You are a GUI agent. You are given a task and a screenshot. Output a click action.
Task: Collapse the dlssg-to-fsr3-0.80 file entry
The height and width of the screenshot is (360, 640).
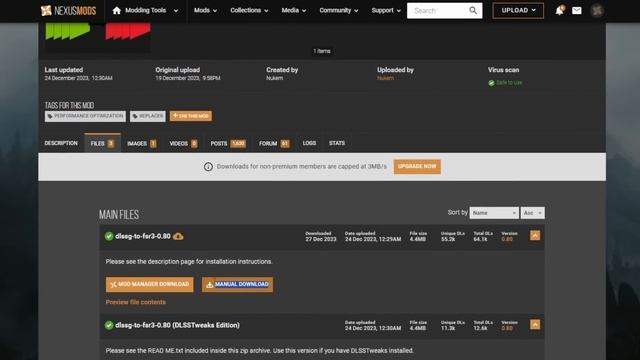pyautogui.click(x=535, y=236)
